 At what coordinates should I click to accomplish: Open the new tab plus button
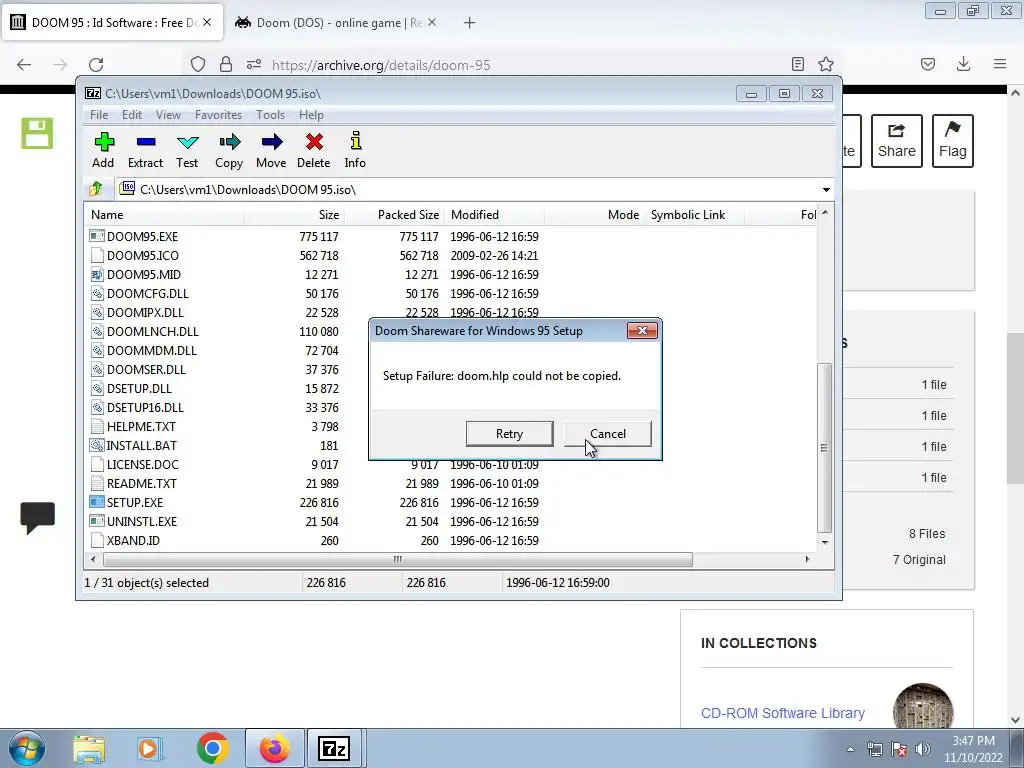point(470,23)
